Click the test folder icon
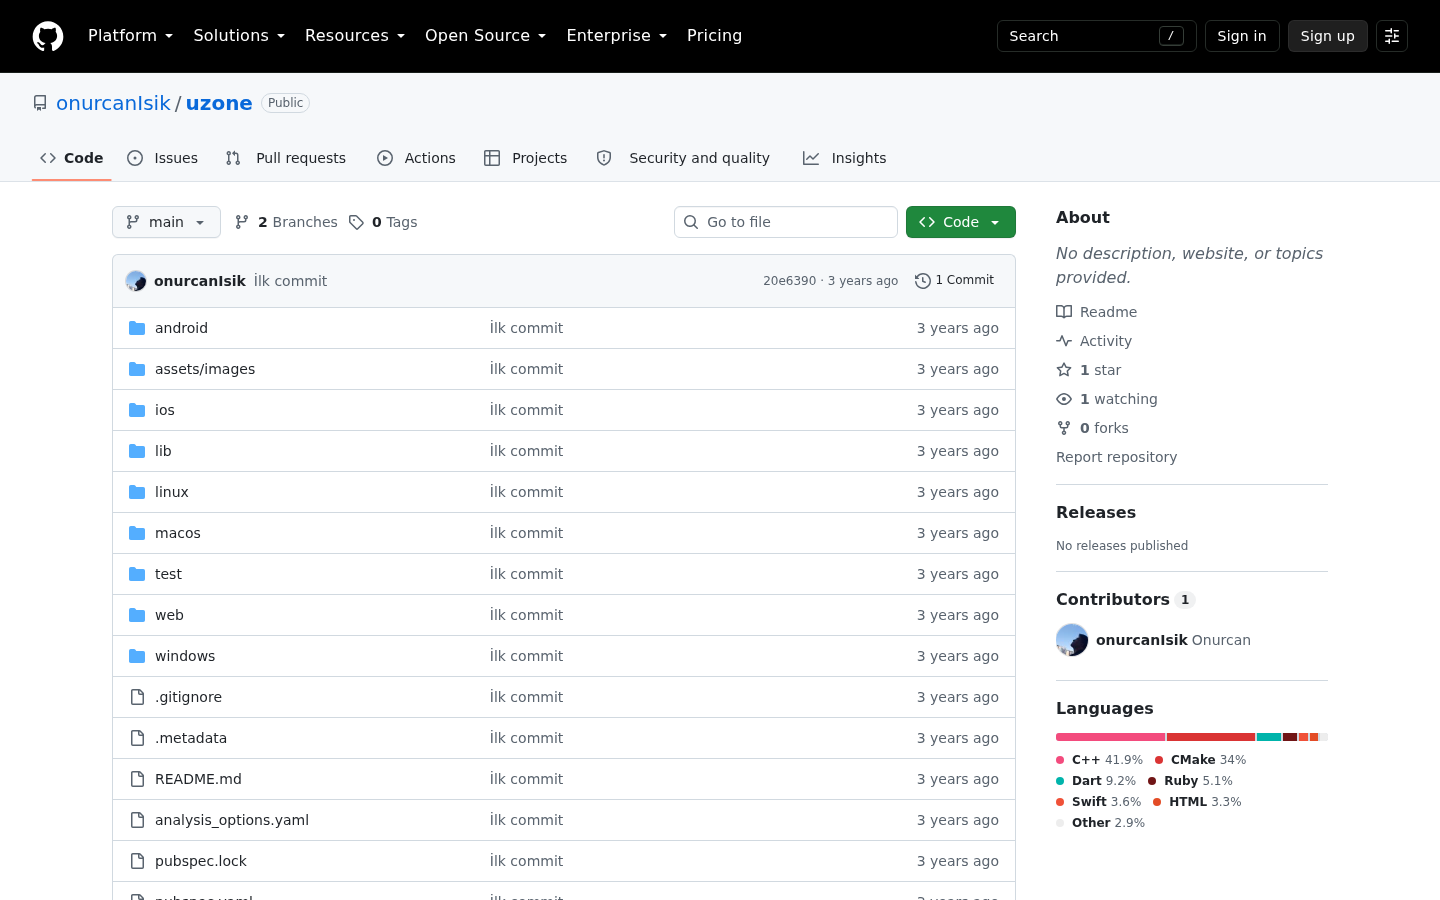The image size is (1440, 900). (x=137, y=574)
